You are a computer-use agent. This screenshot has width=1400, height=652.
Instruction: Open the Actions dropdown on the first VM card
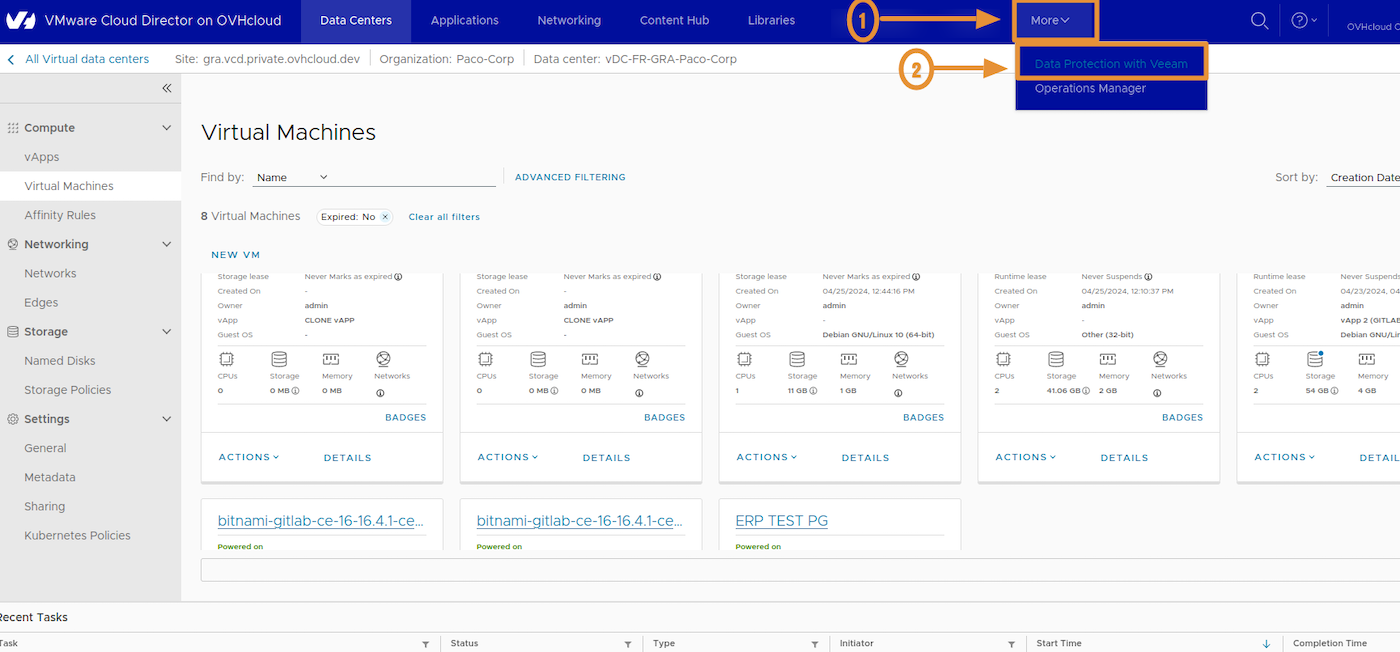click(248, 457)
